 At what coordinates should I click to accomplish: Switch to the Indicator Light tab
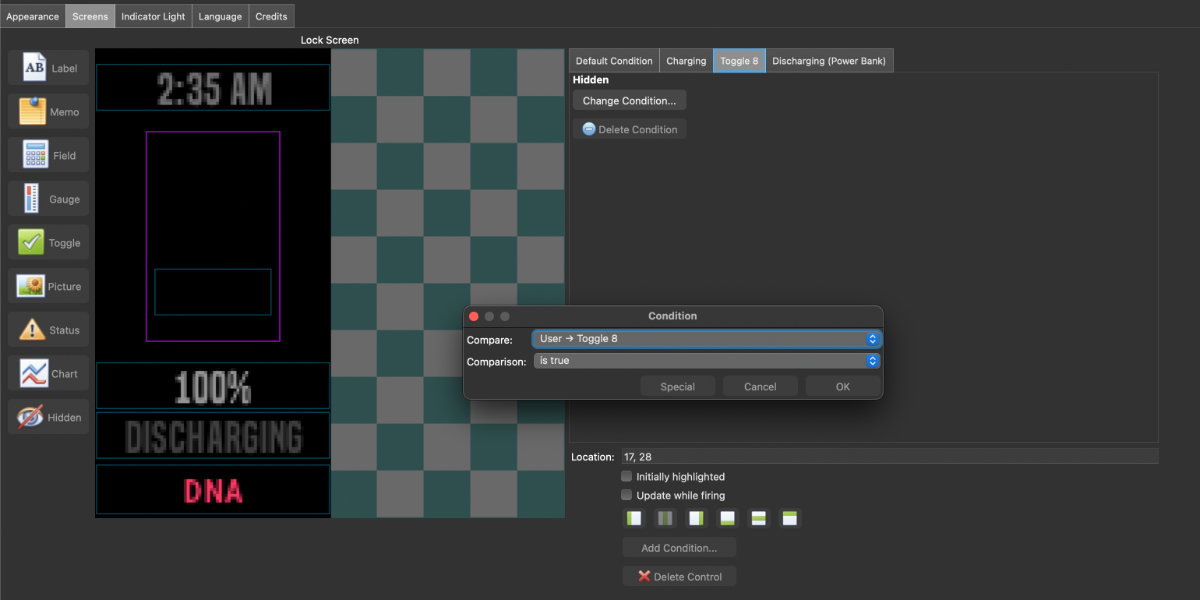coord(153,16)
